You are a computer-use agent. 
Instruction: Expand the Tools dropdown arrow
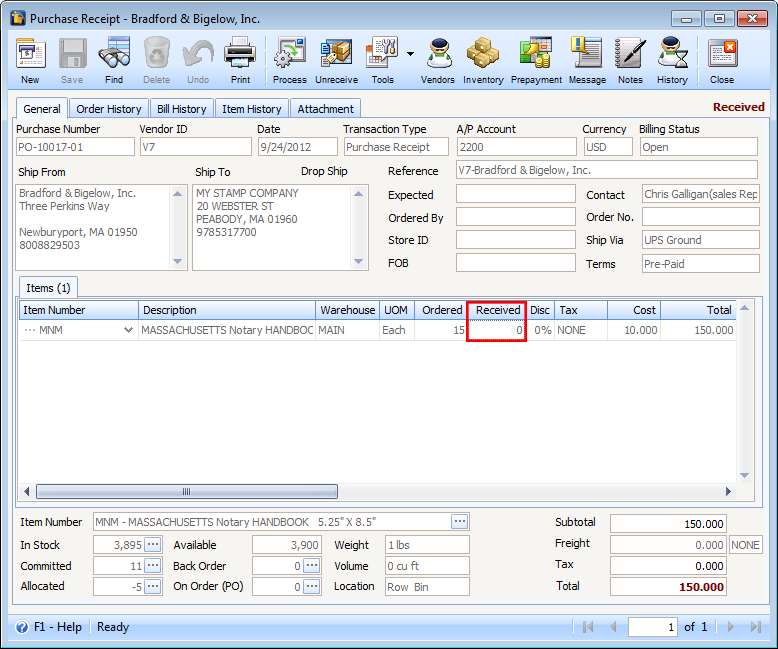tap(410, 54)
